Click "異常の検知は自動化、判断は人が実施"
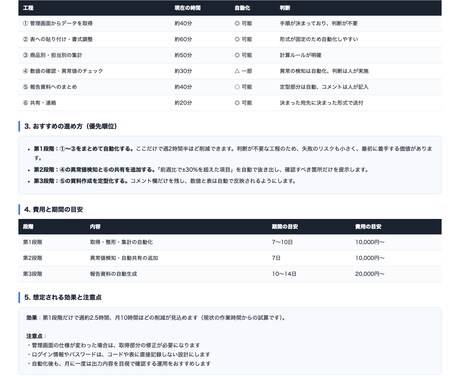Screen dimensions: 460x380 click(x=324, y=71)
